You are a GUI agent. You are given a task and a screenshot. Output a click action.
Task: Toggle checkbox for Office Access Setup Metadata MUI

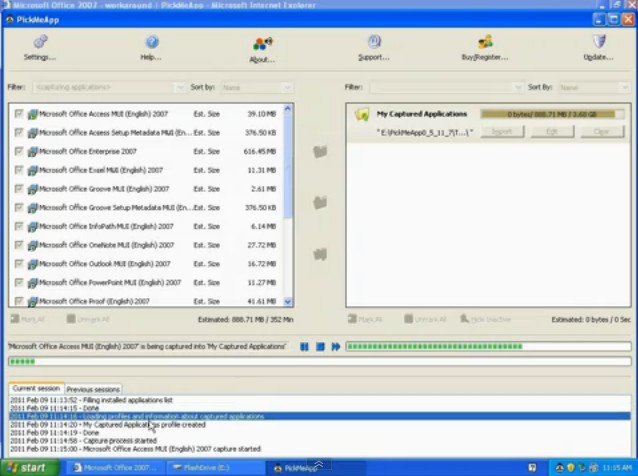pos(19,132)
